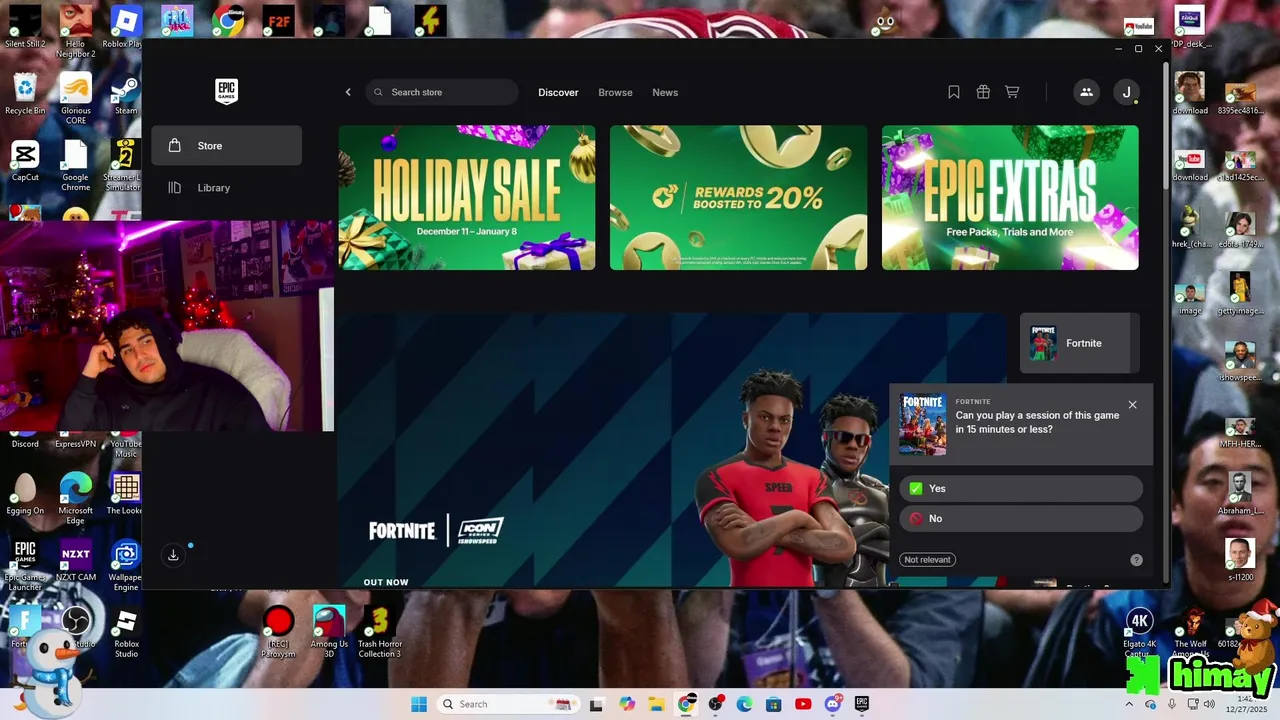Click the survey help question mark

(x=1136, y=560)
